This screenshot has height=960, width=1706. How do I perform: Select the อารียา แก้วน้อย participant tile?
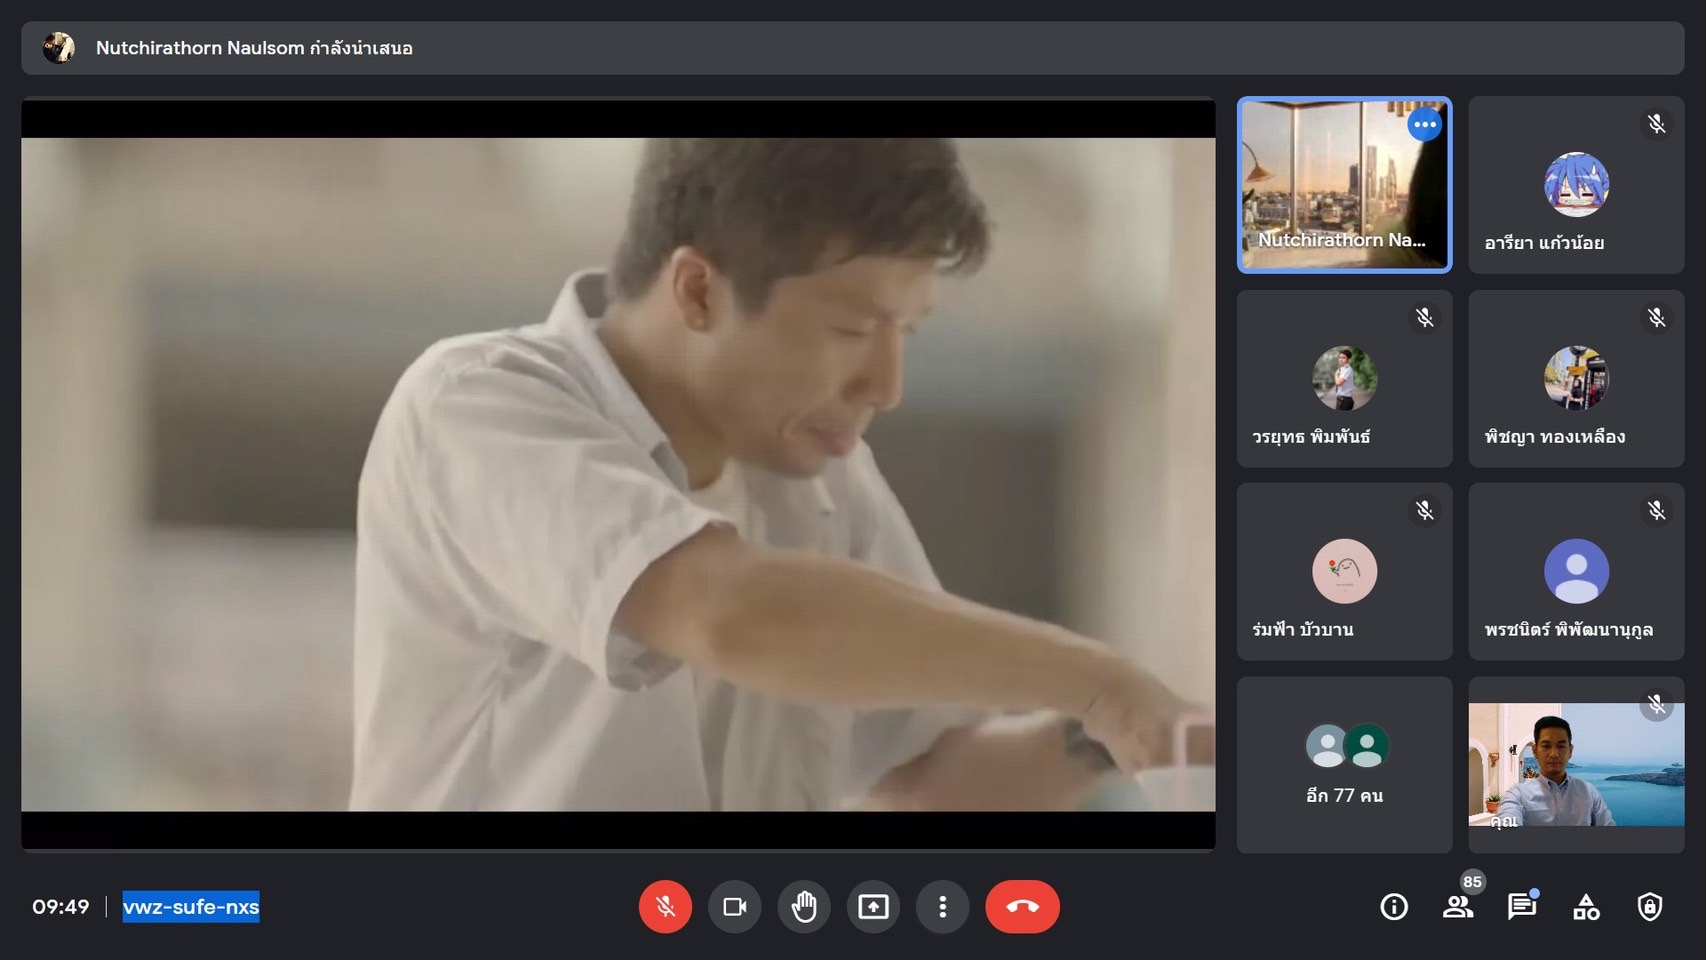1576,186
